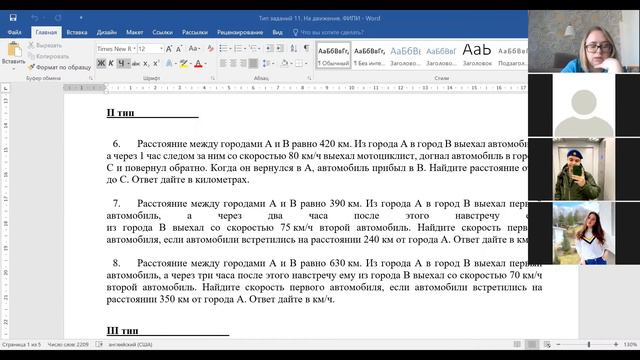This screenshot has width=640, height=360.
Task: Open Файл menu tab
Action: [14, 32]
